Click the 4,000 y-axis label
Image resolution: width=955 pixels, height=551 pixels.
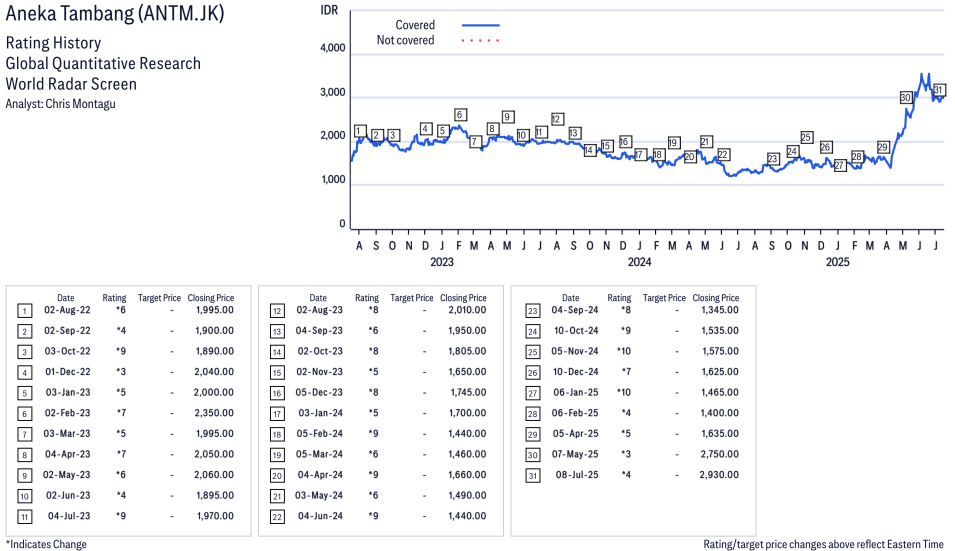coord(333,48)
